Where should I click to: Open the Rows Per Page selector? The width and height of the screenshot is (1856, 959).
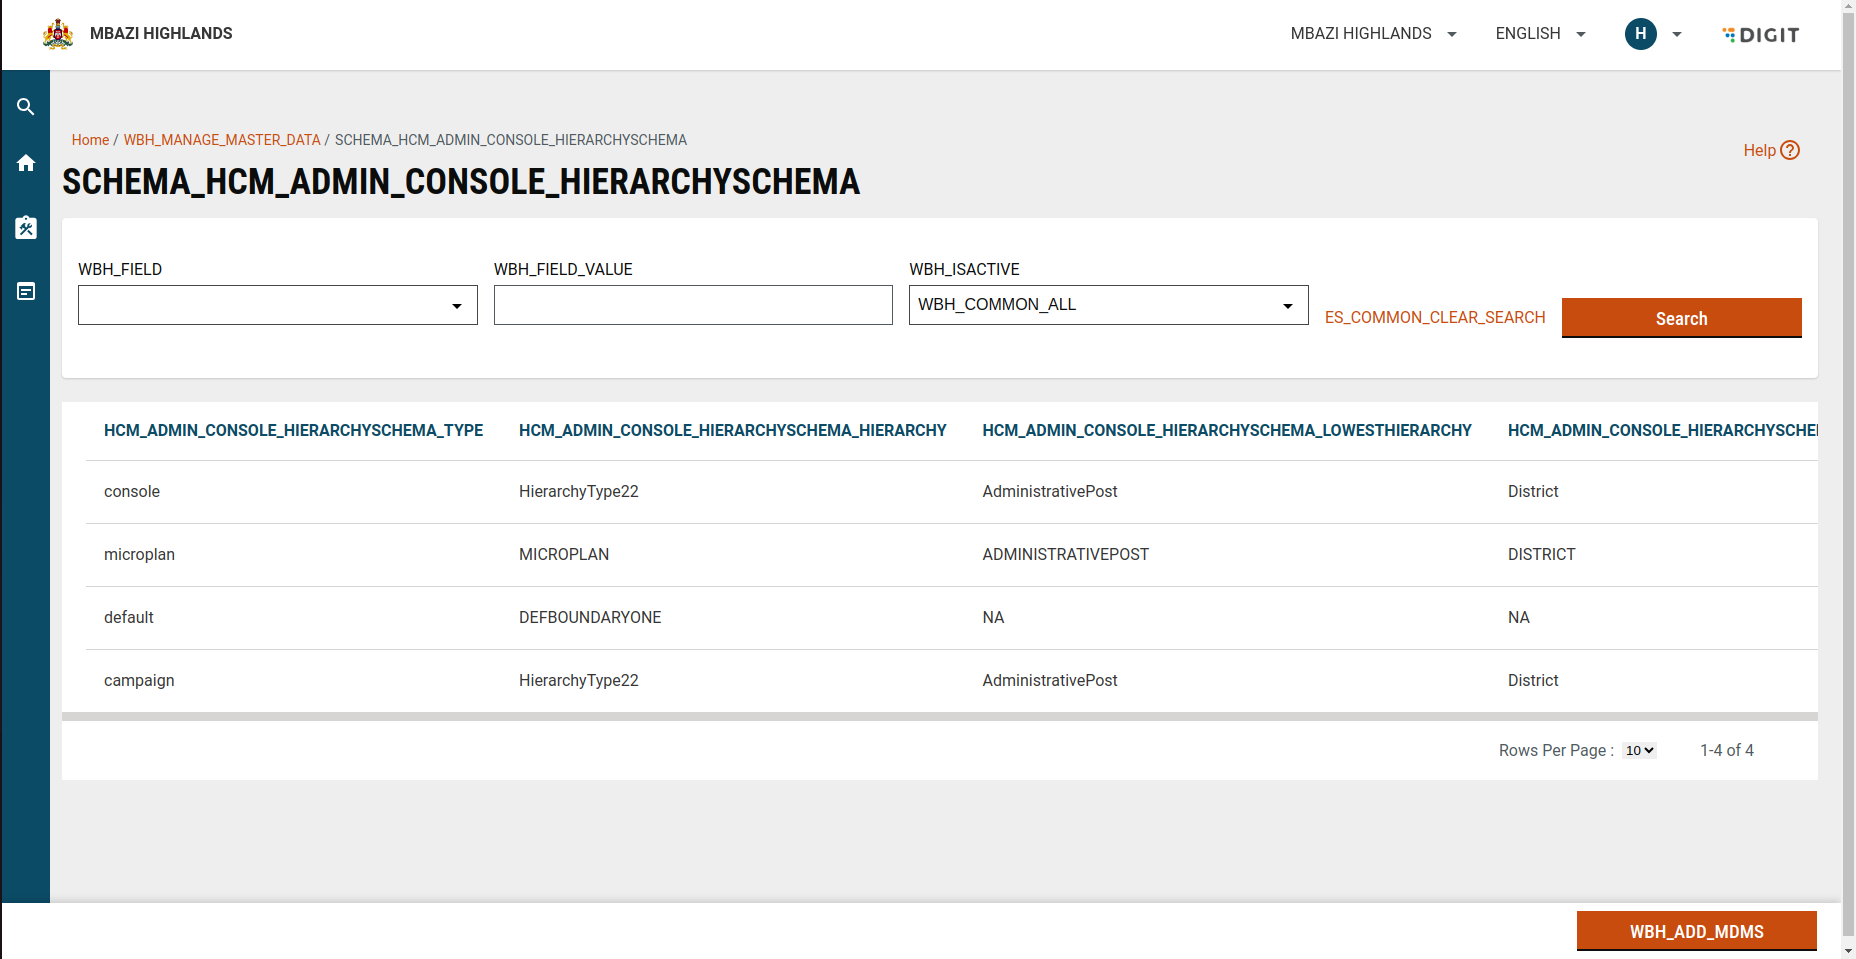1639,750
